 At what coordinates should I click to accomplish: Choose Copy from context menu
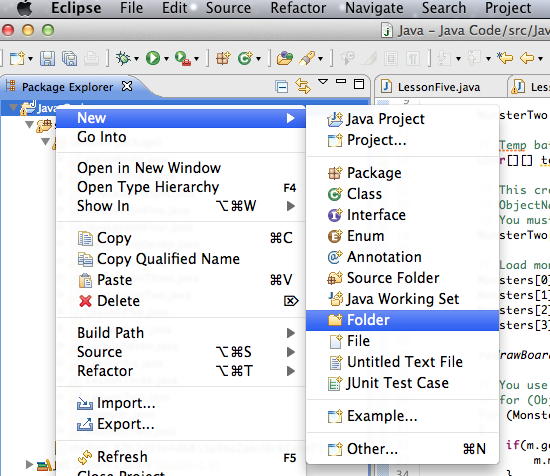click(181, 238)
